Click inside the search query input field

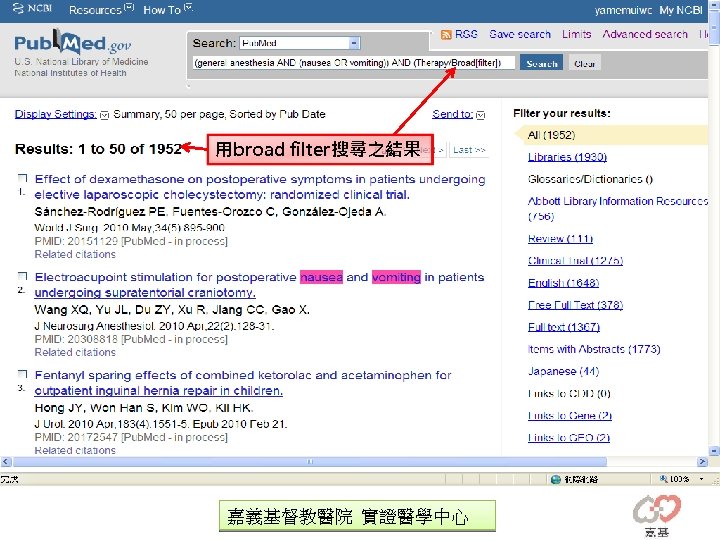tap(353, 62)
